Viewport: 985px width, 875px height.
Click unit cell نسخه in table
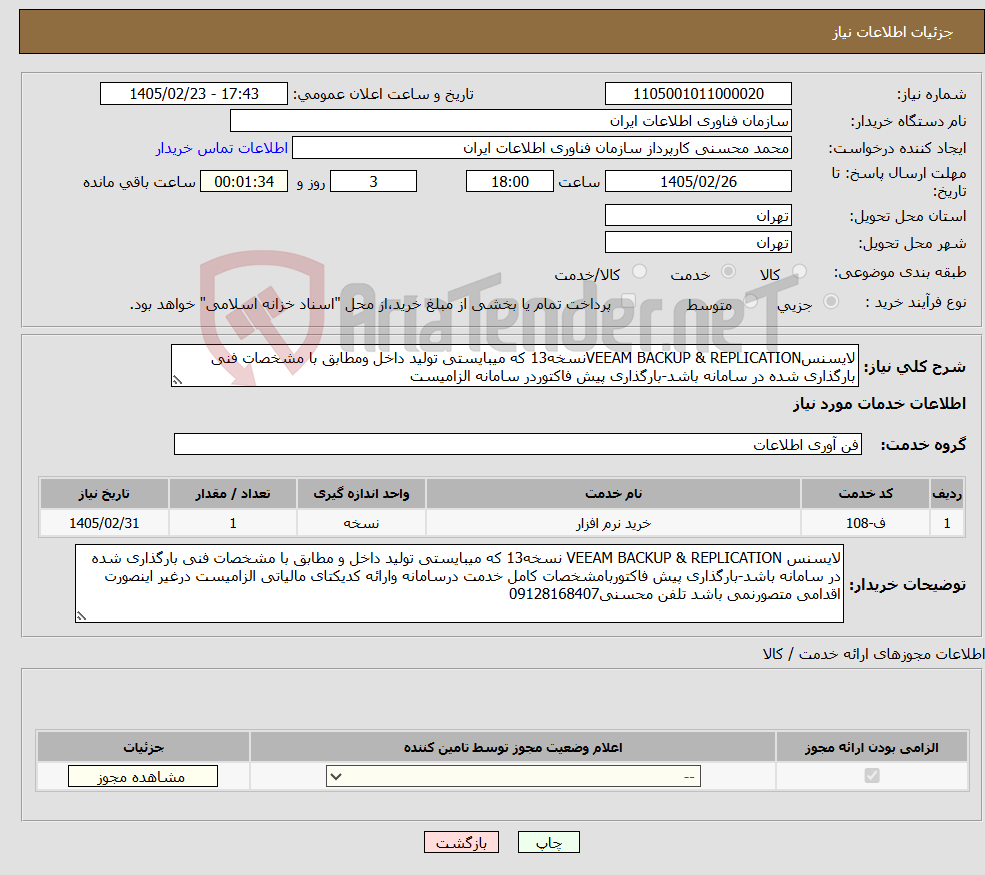(361, 523)
